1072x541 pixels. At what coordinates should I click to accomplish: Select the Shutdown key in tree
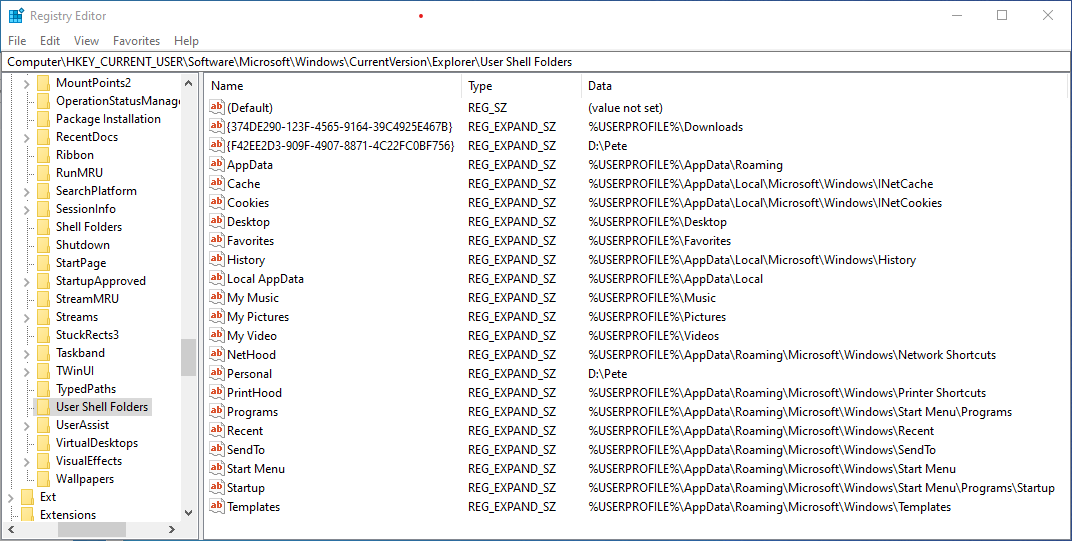click(83, 245)
